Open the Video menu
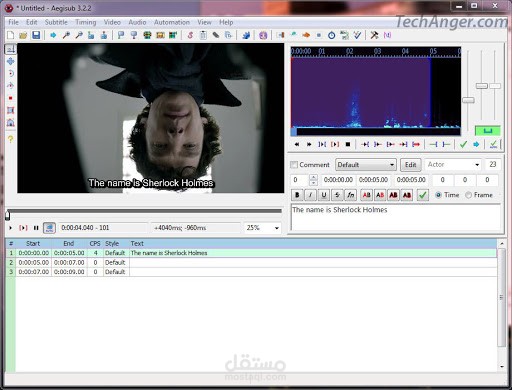 click(x=112, y=22)
